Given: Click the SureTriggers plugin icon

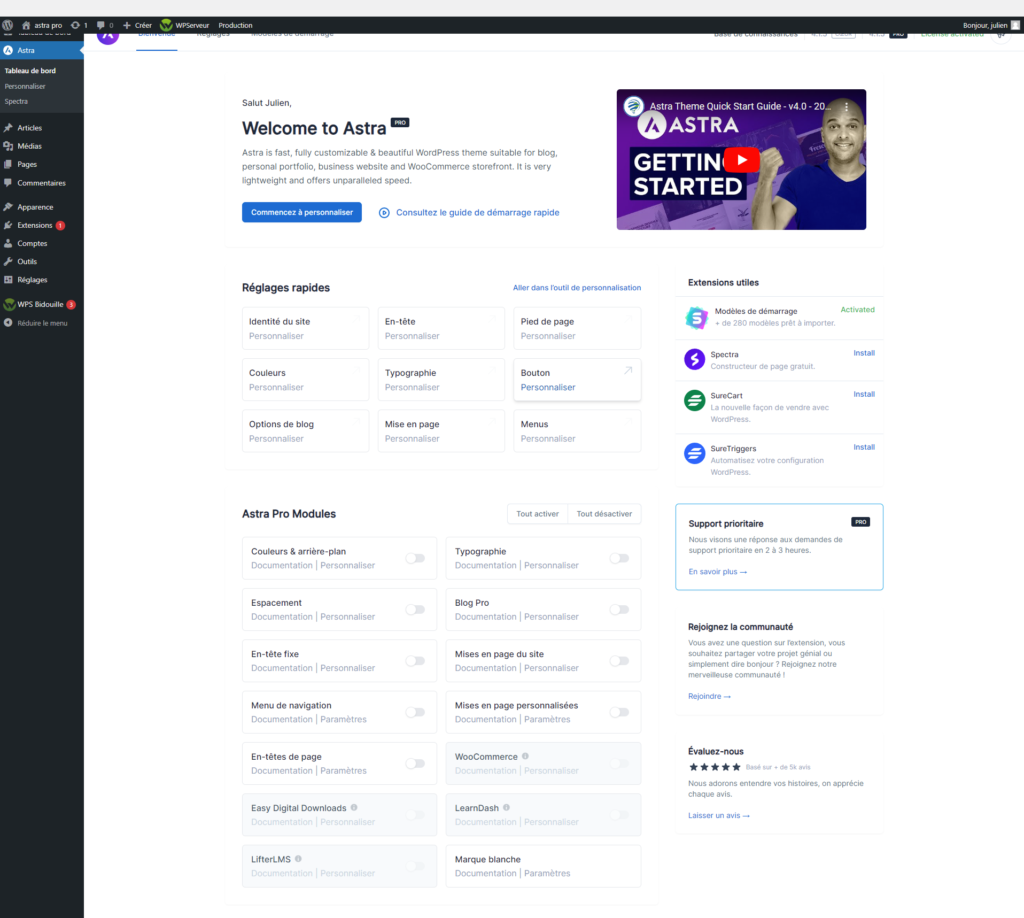Looking at the screenshot, I should coord(695,453).
